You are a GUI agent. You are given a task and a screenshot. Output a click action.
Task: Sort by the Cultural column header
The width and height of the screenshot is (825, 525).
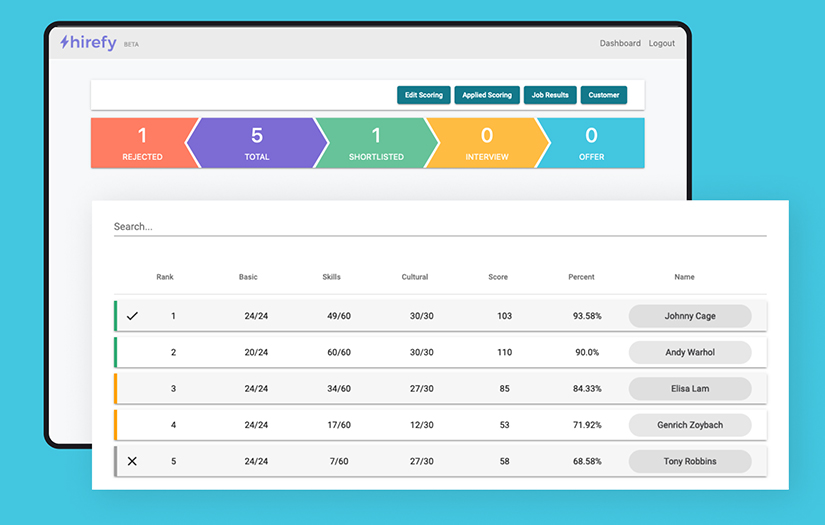pos(415,277)
